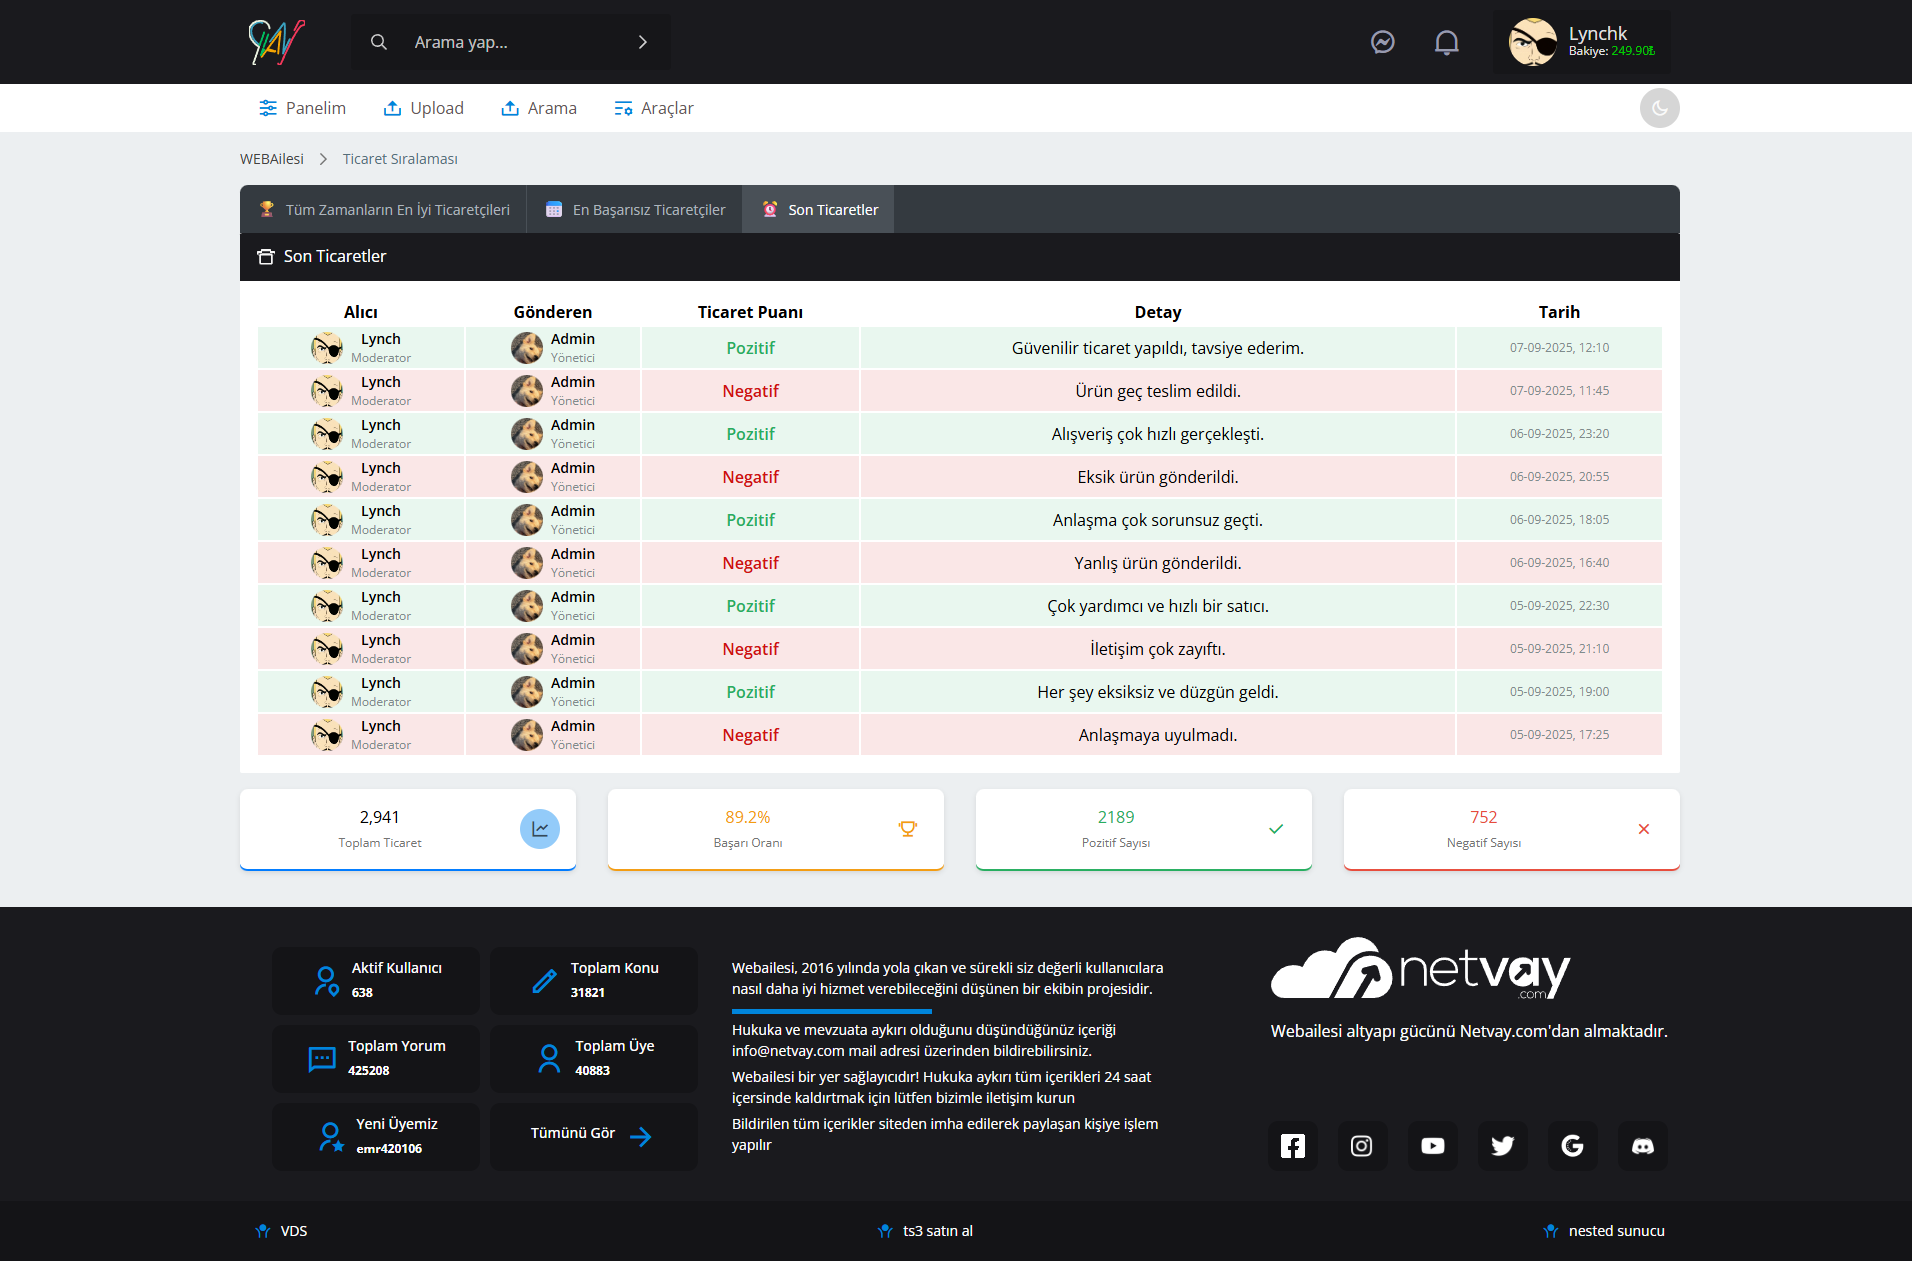Click the Ticaret Puanı column header
1912x1261 pixels.
click(750, 312)
